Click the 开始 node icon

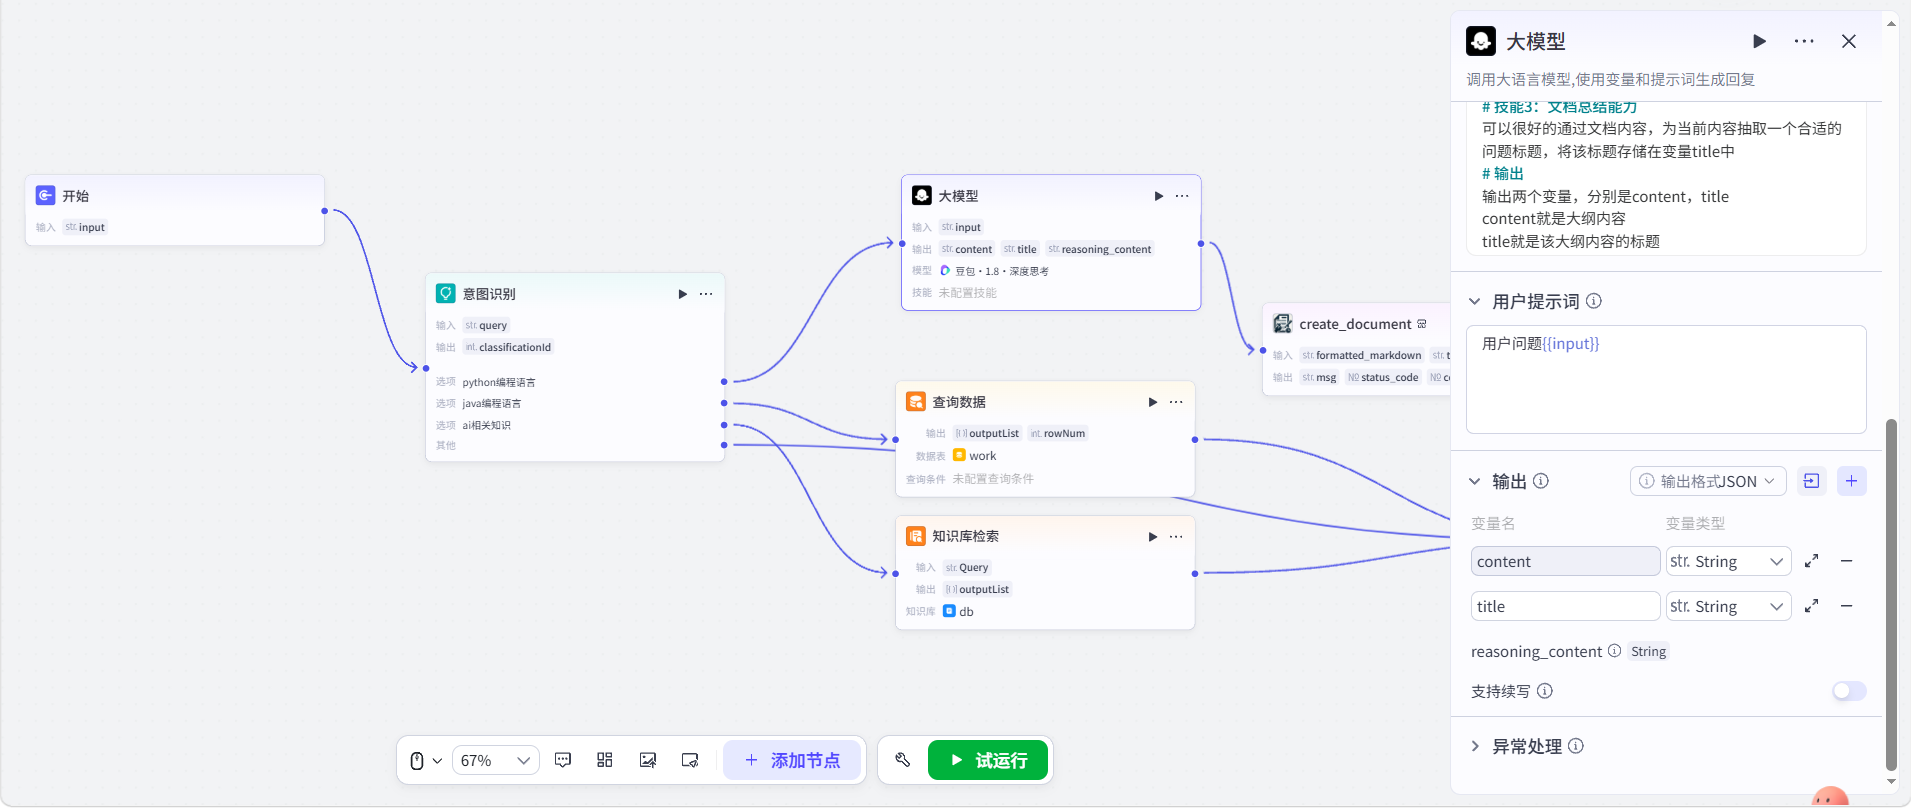click(45, 195)
